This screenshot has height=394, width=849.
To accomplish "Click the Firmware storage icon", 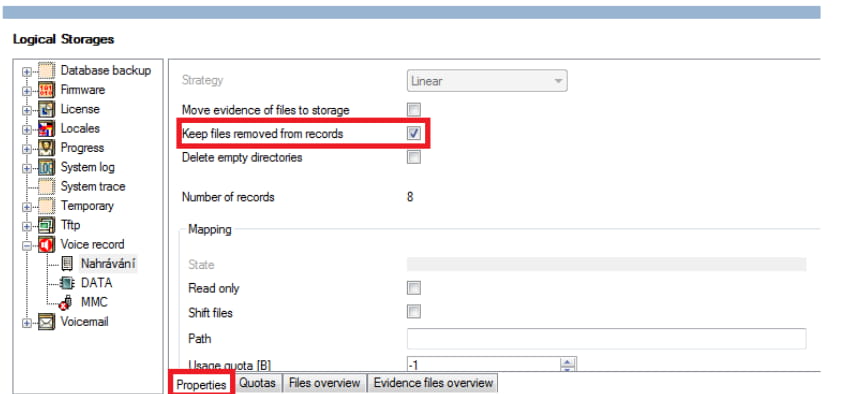I will [x=47, y=90].
